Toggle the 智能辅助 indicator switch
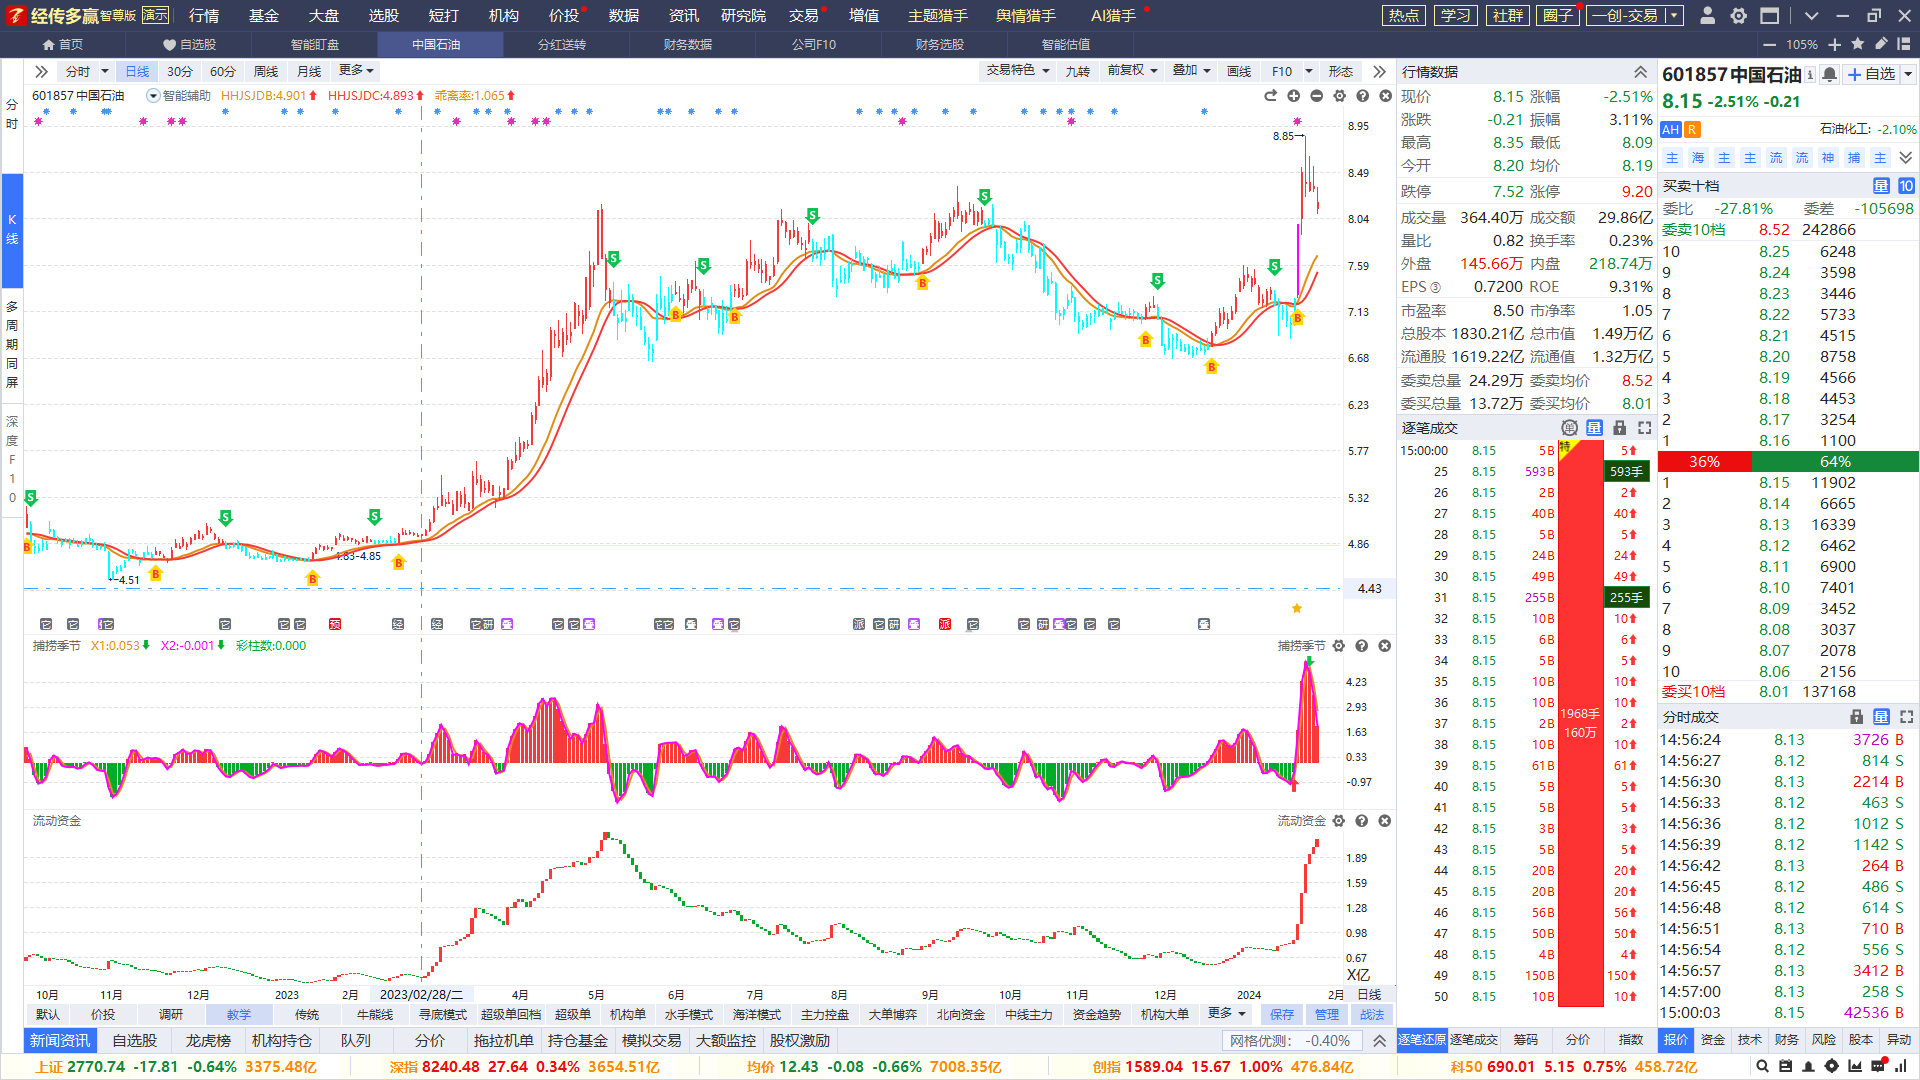The image size is (1920, 1080). click(x=153, y=96)
